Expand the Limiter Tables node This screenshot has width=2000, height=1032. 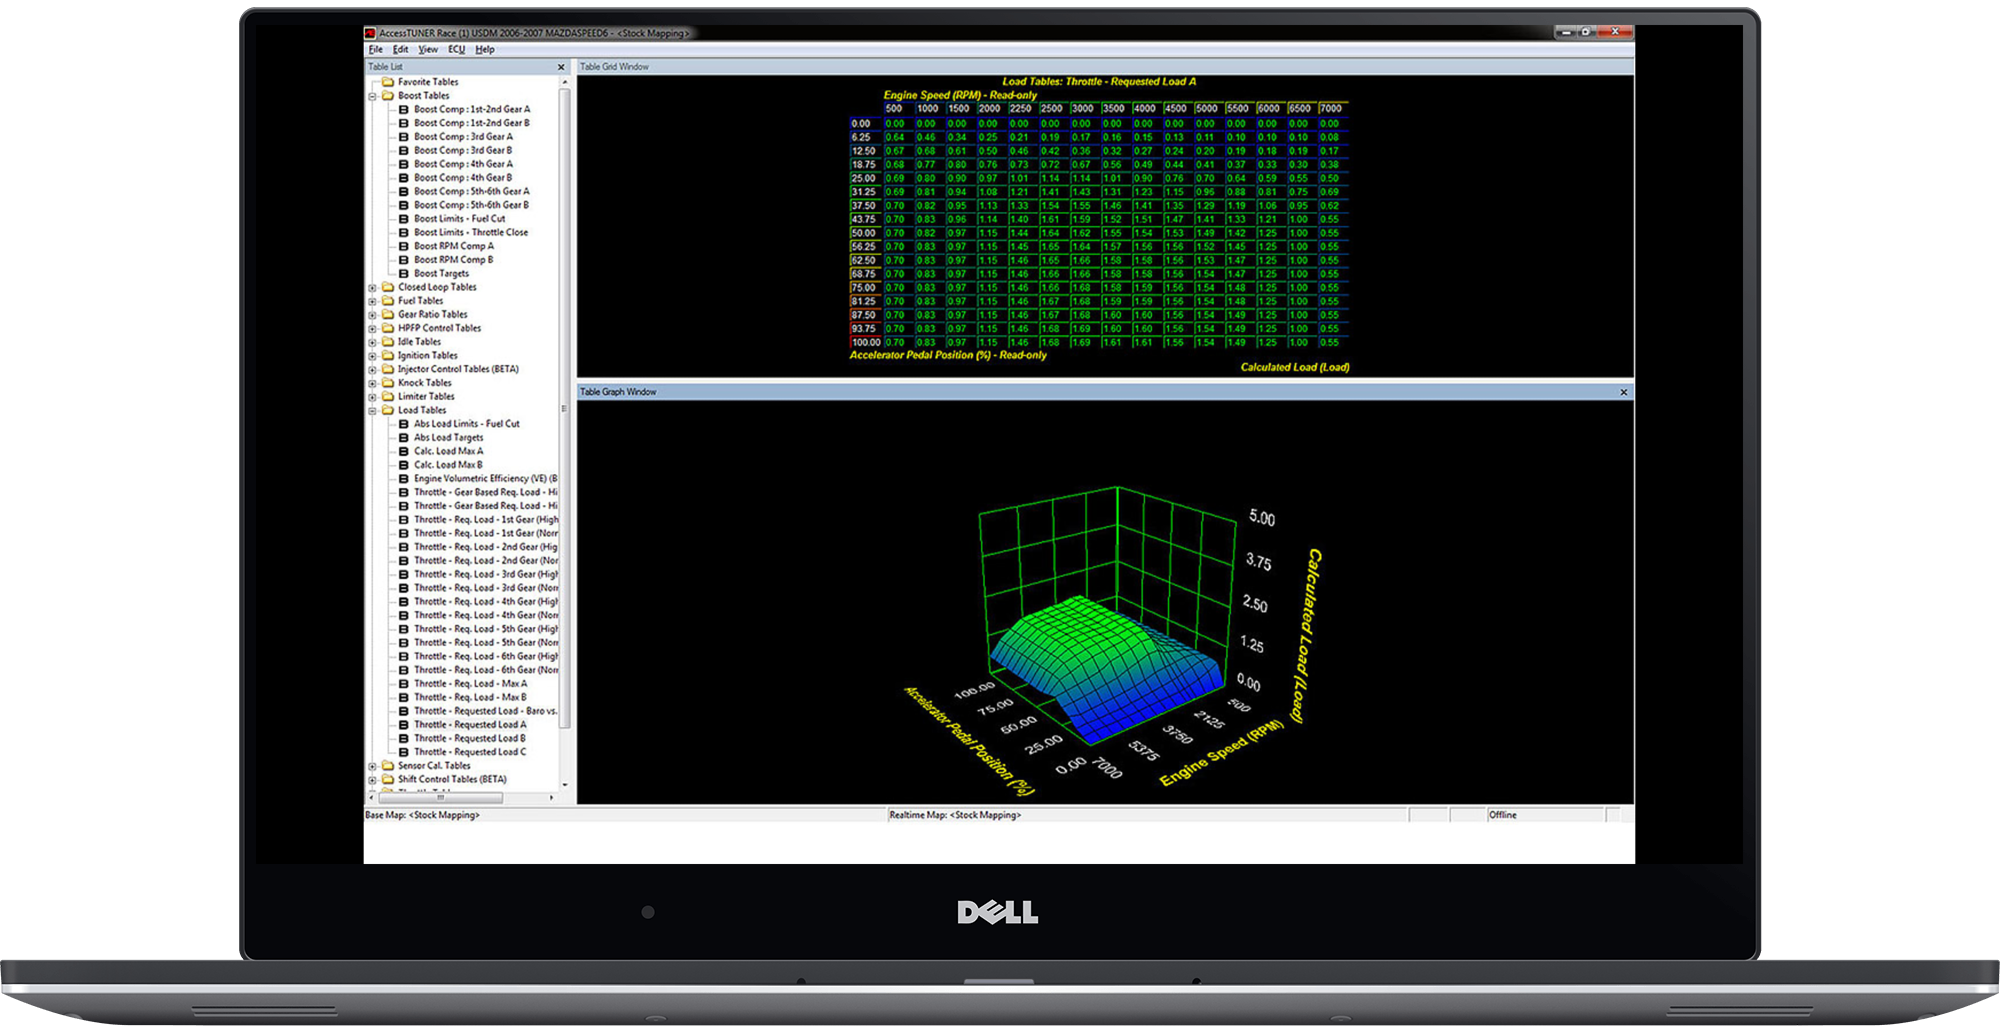click(x=372, y=397)
